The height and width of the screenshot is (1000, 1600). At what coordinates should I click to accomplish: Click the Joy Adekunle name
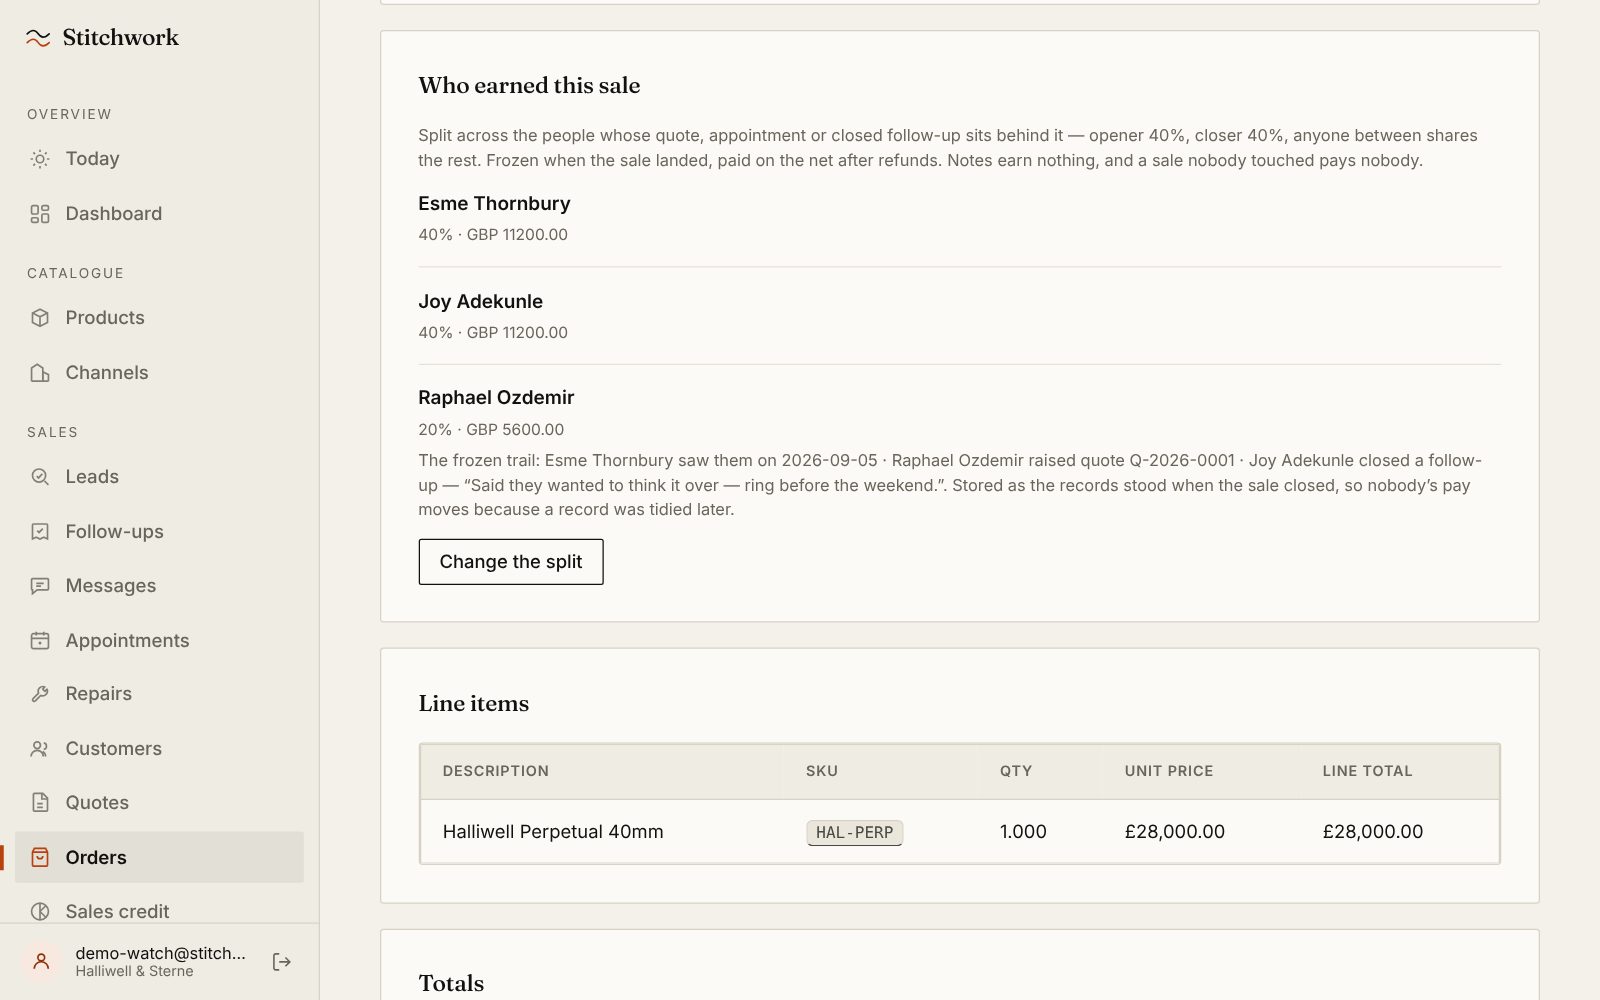(x=480, y=302)
